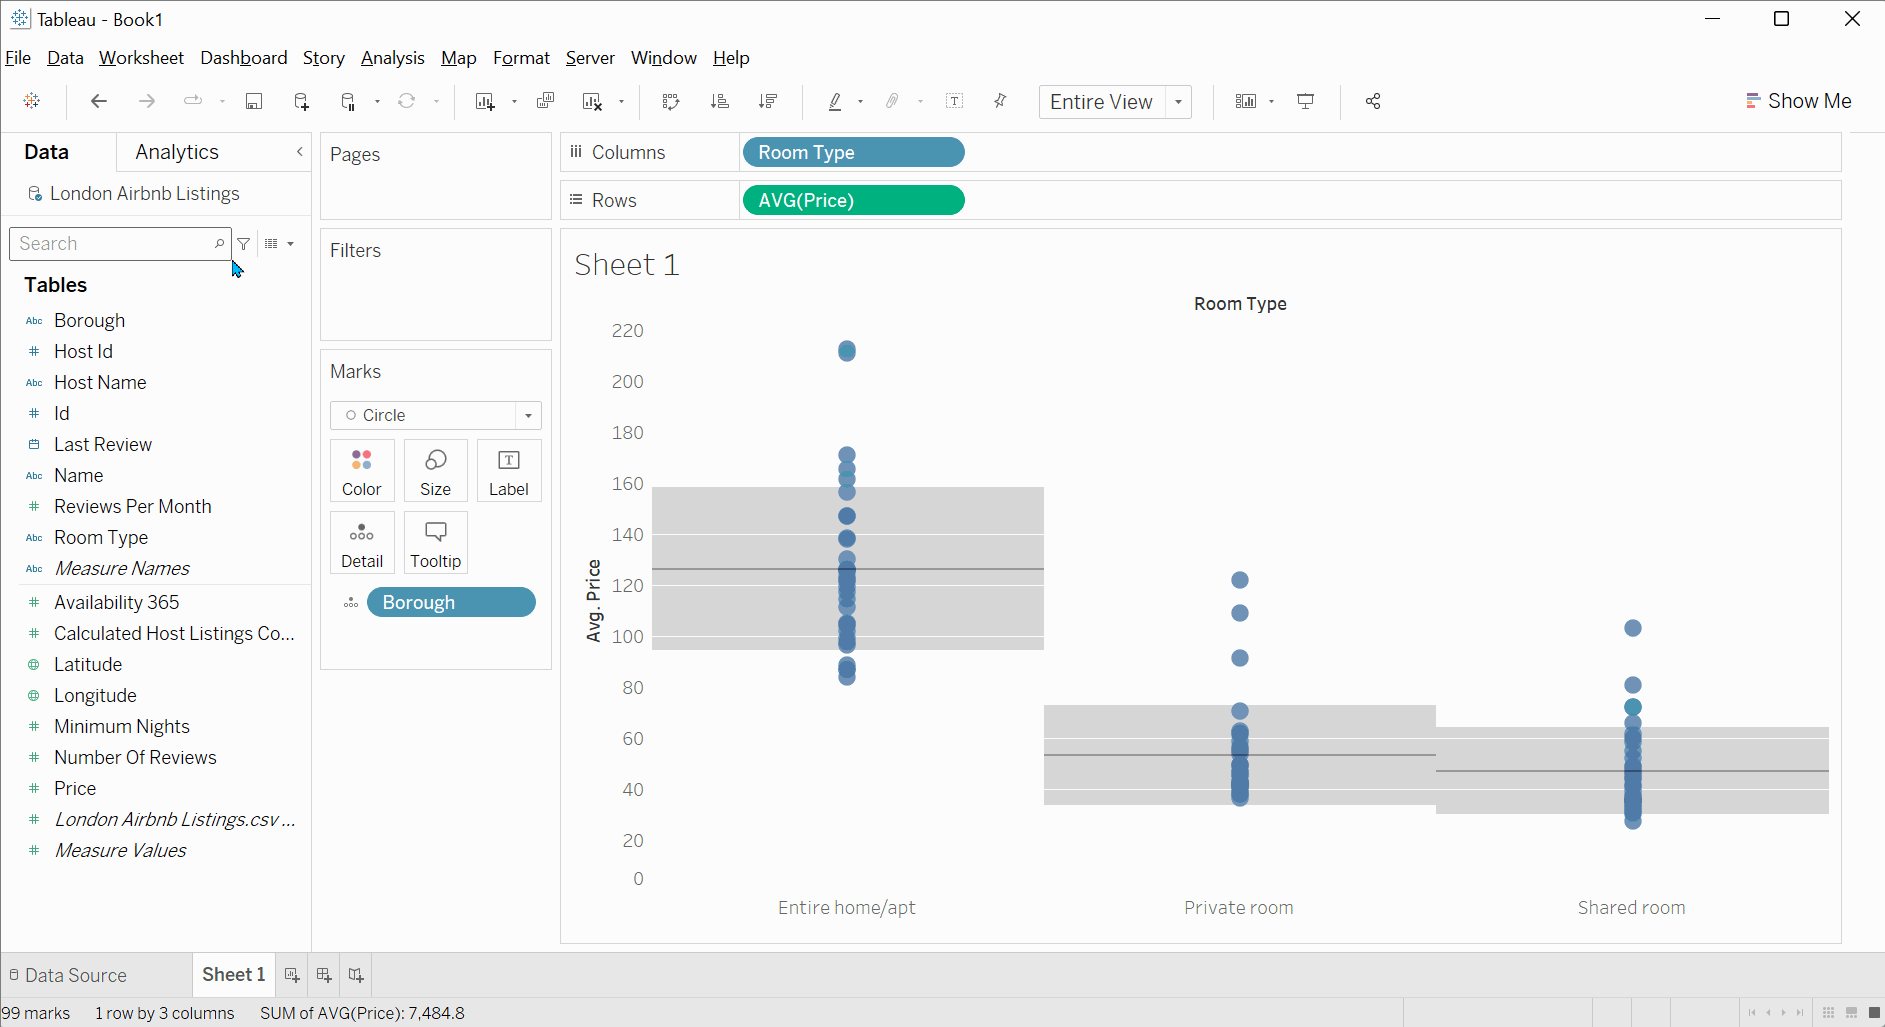
Task: Undo the last action with the back arrow
Action: [98, 101]
